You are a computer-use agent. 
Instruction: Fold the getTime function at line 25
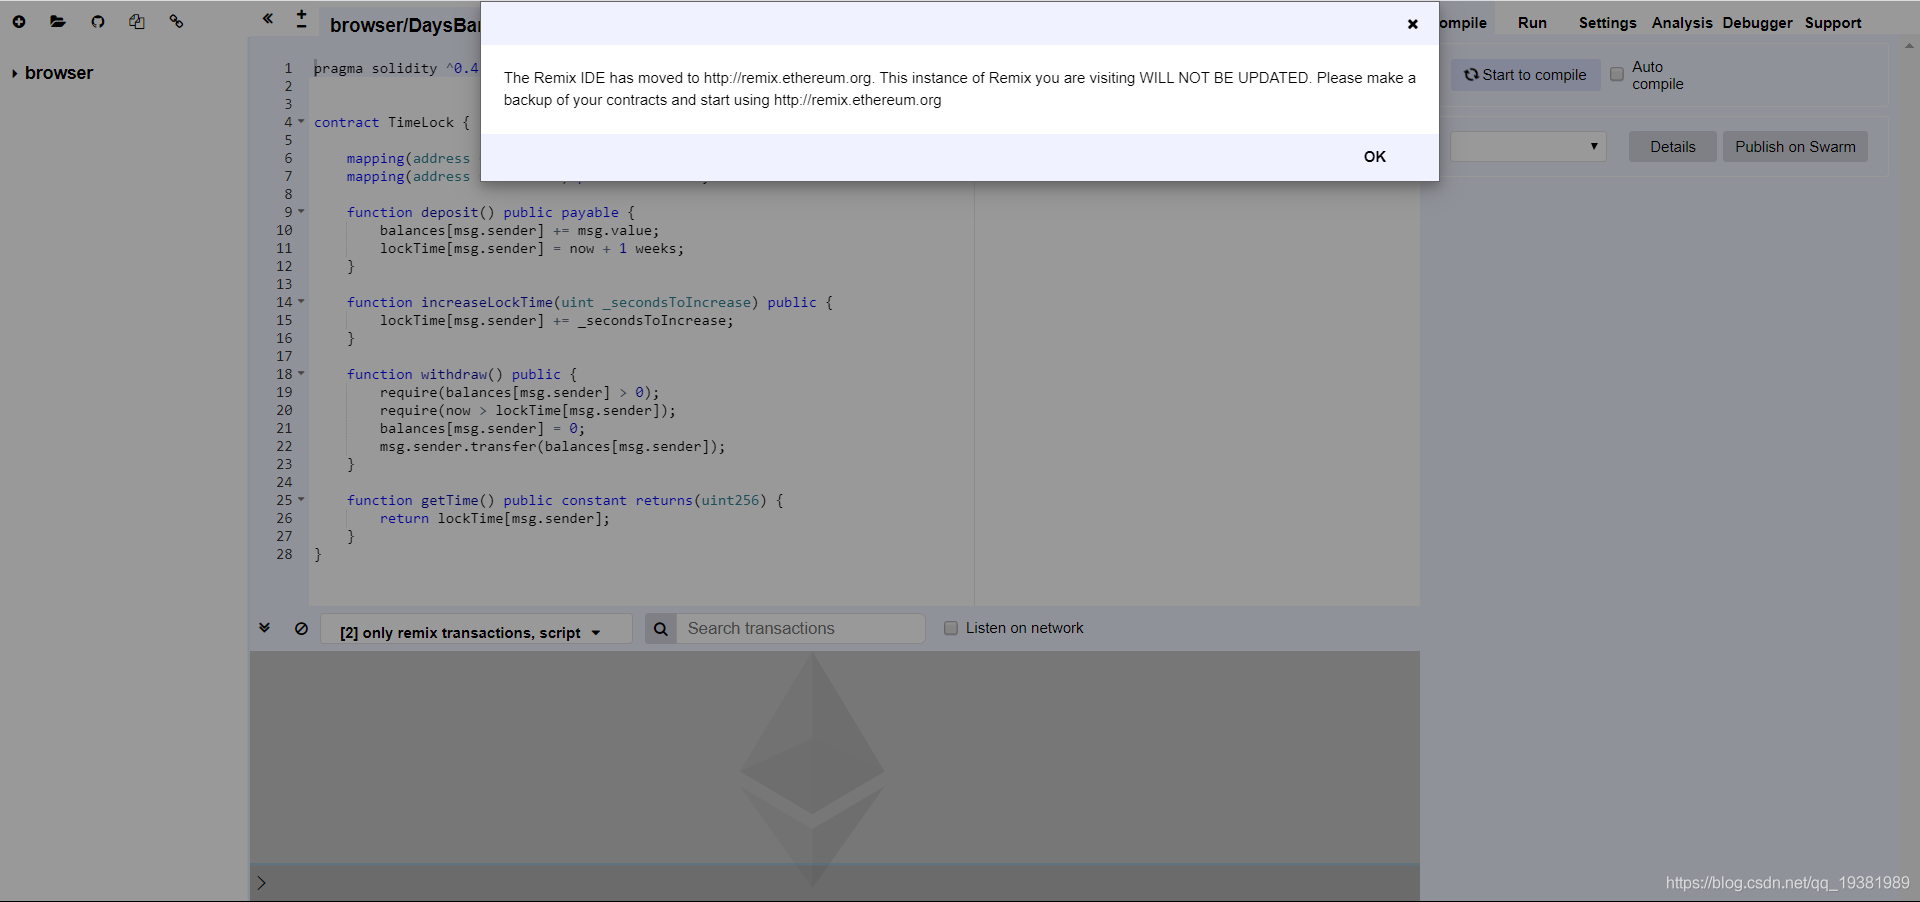[x=301, y=499]
